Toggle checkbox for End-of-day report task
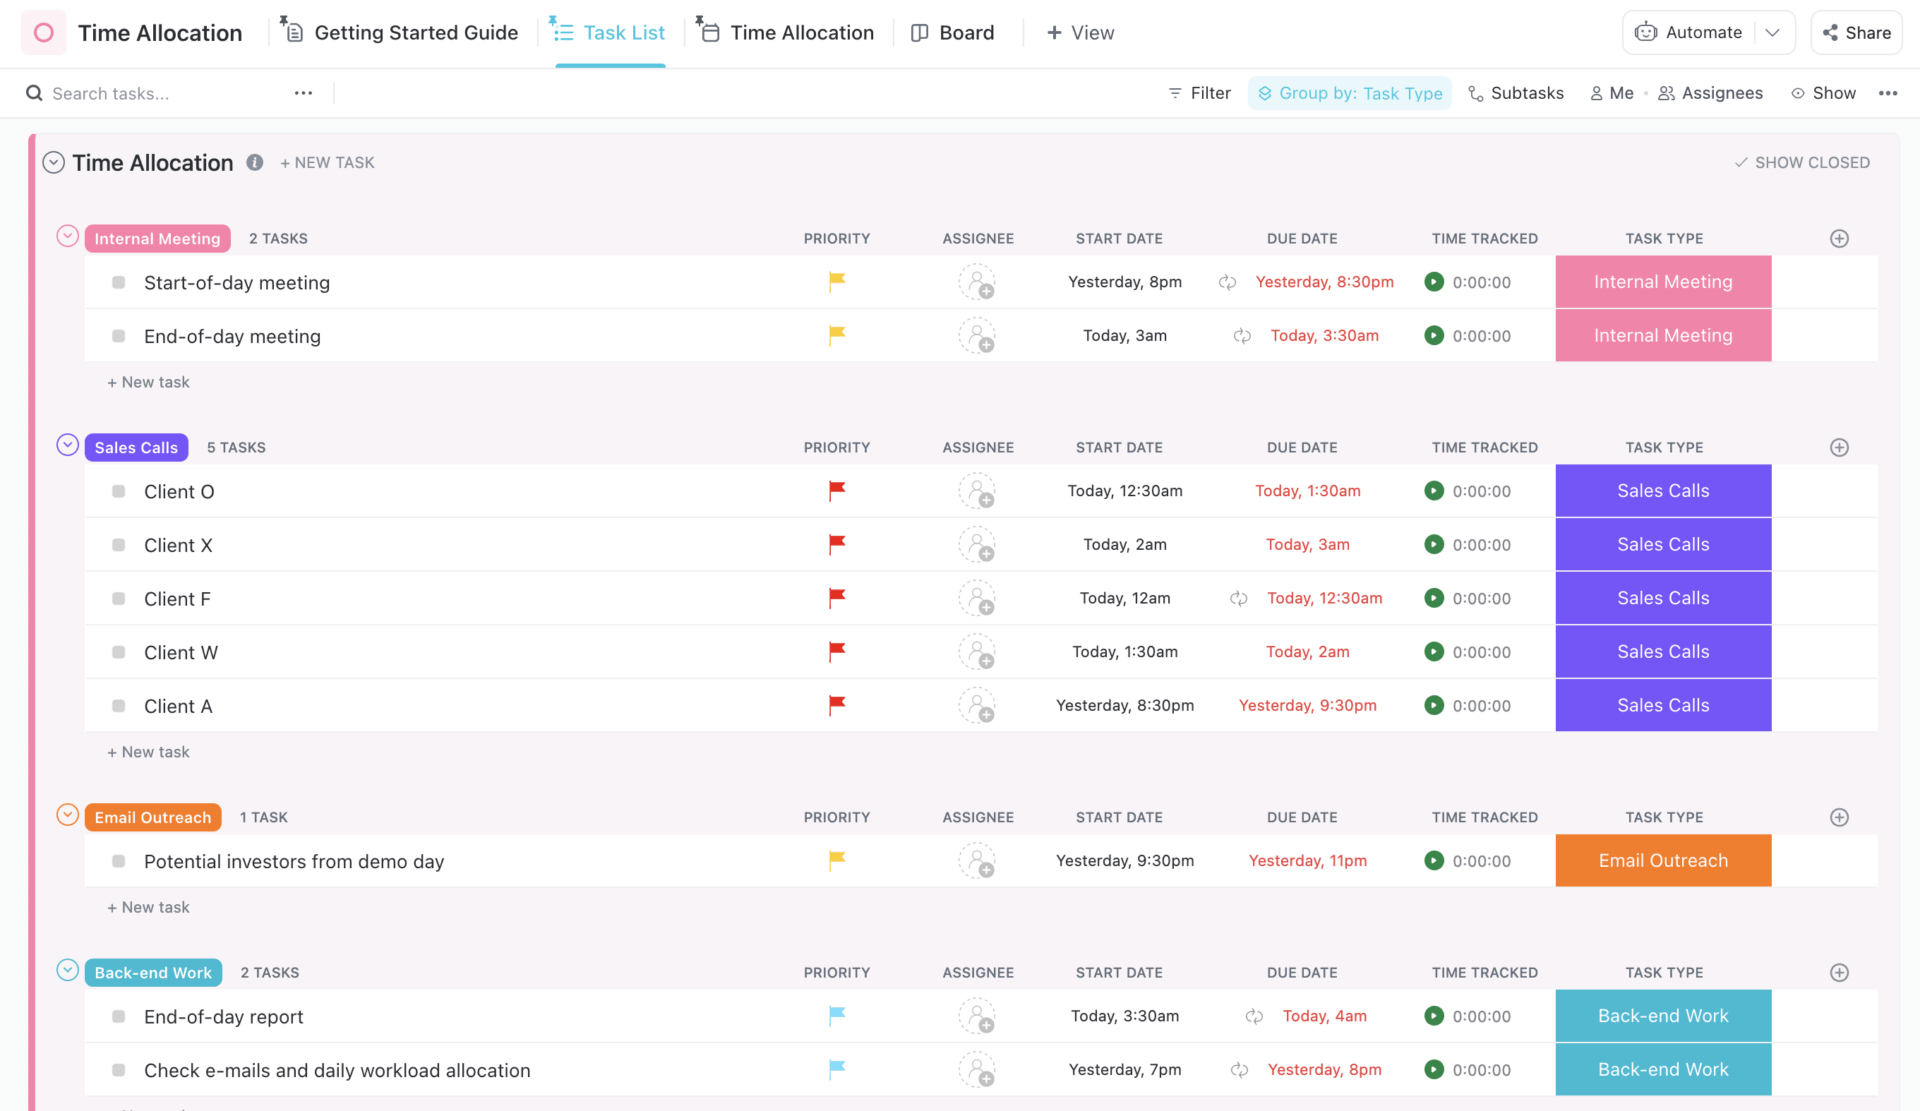The width and height of the screenshot is (1920, 1111). [x=118, y=1016]
